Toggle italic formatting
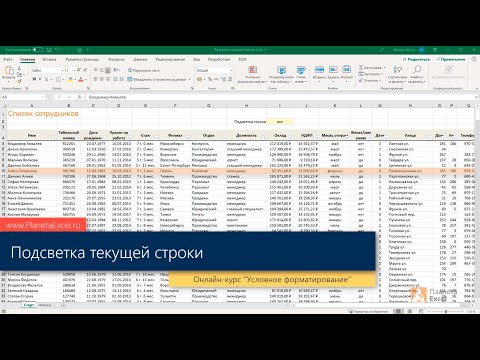 (x=40, y=79)
